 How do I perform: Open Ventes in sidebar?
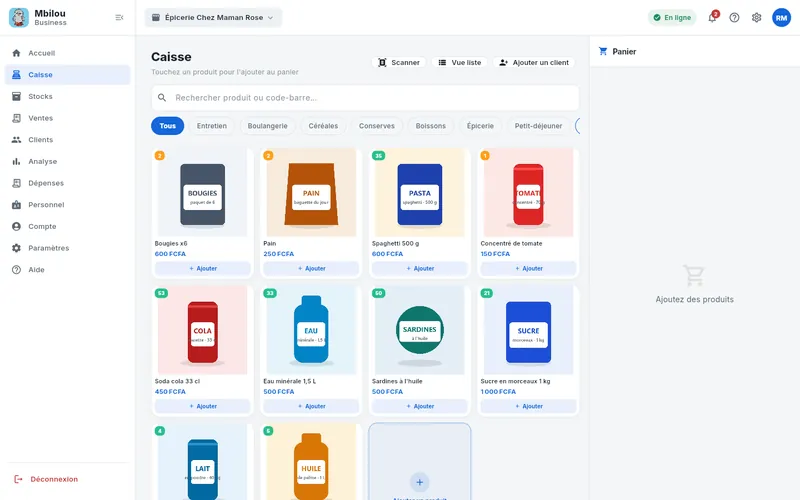[67, 118]
